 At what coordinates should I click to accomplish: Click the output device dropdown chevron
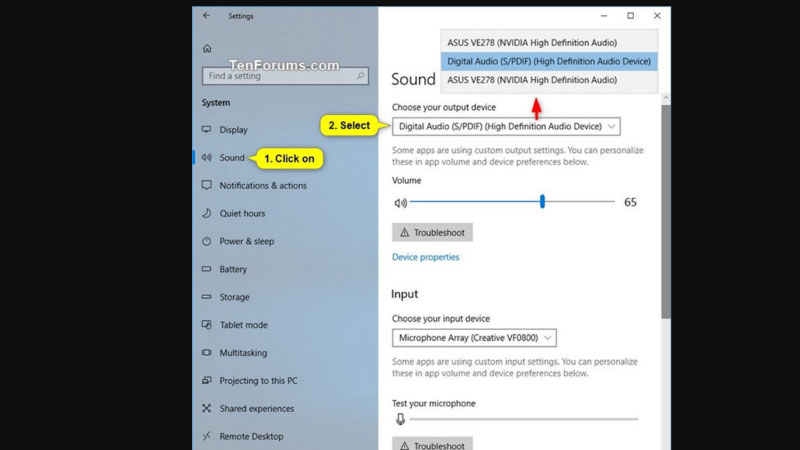[x=611, y=127]
